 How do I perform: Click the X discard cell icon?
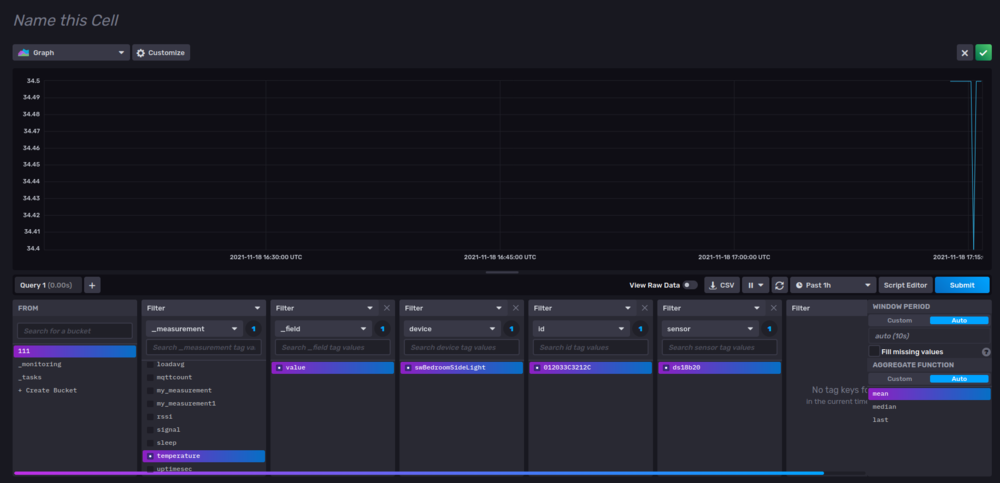coord(965,52)
